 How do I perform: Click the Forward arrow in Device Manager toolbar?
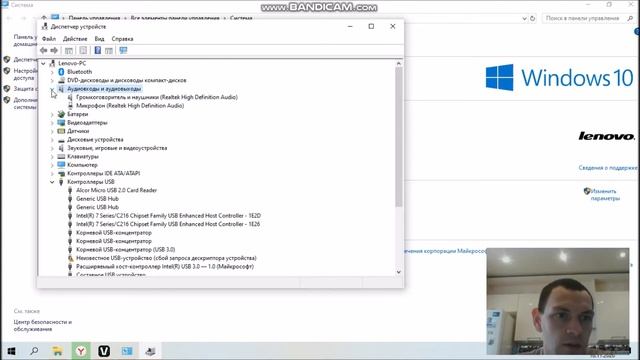coord(54,50)
